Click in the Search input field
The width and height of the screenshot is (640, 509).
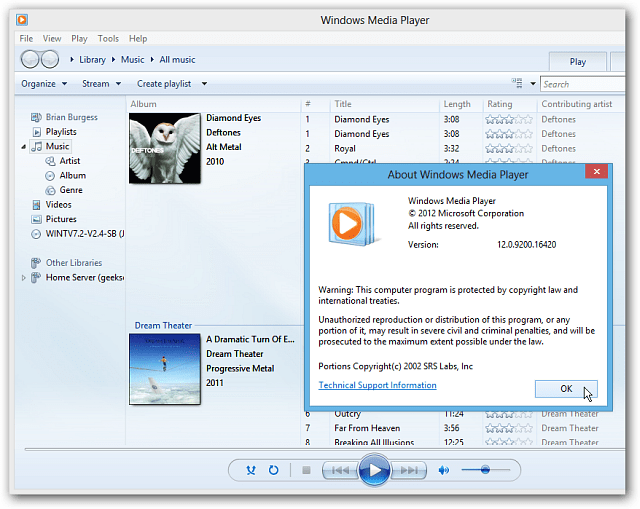coord(582,84)
